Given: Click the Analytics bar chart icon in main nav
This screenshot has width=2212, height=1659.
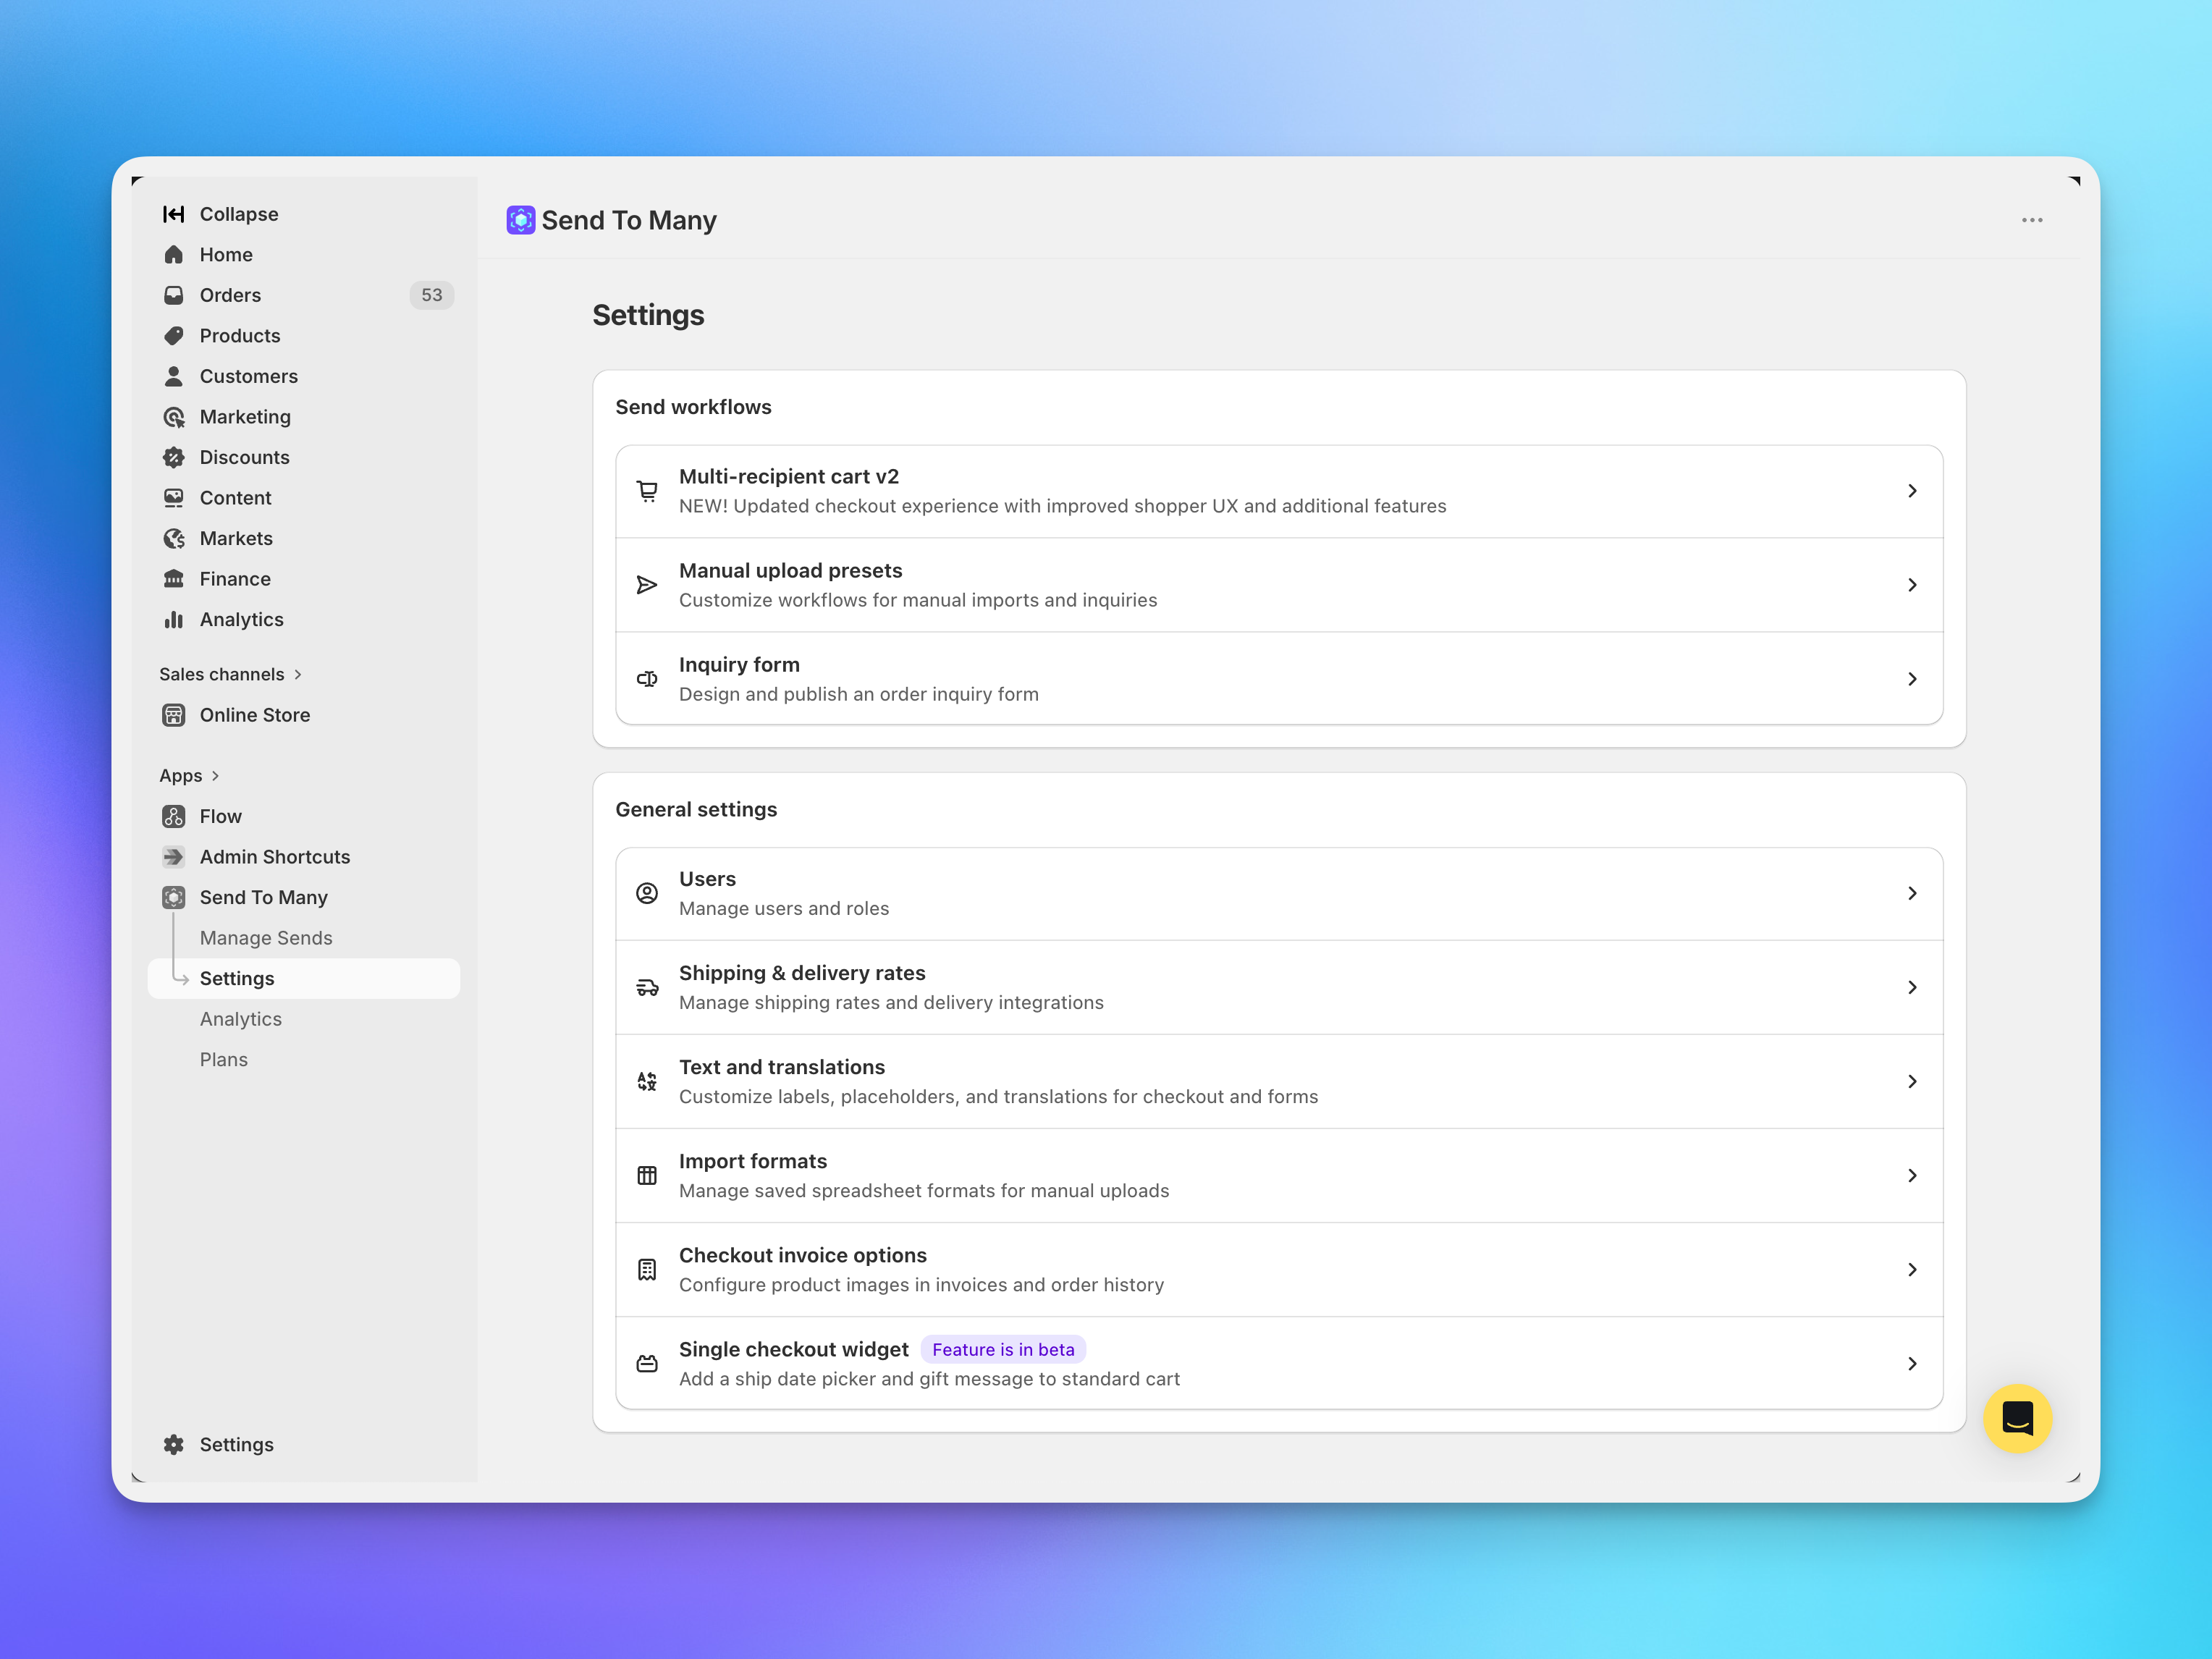Looking at the screenshot, I should click(x=173, y=620).
